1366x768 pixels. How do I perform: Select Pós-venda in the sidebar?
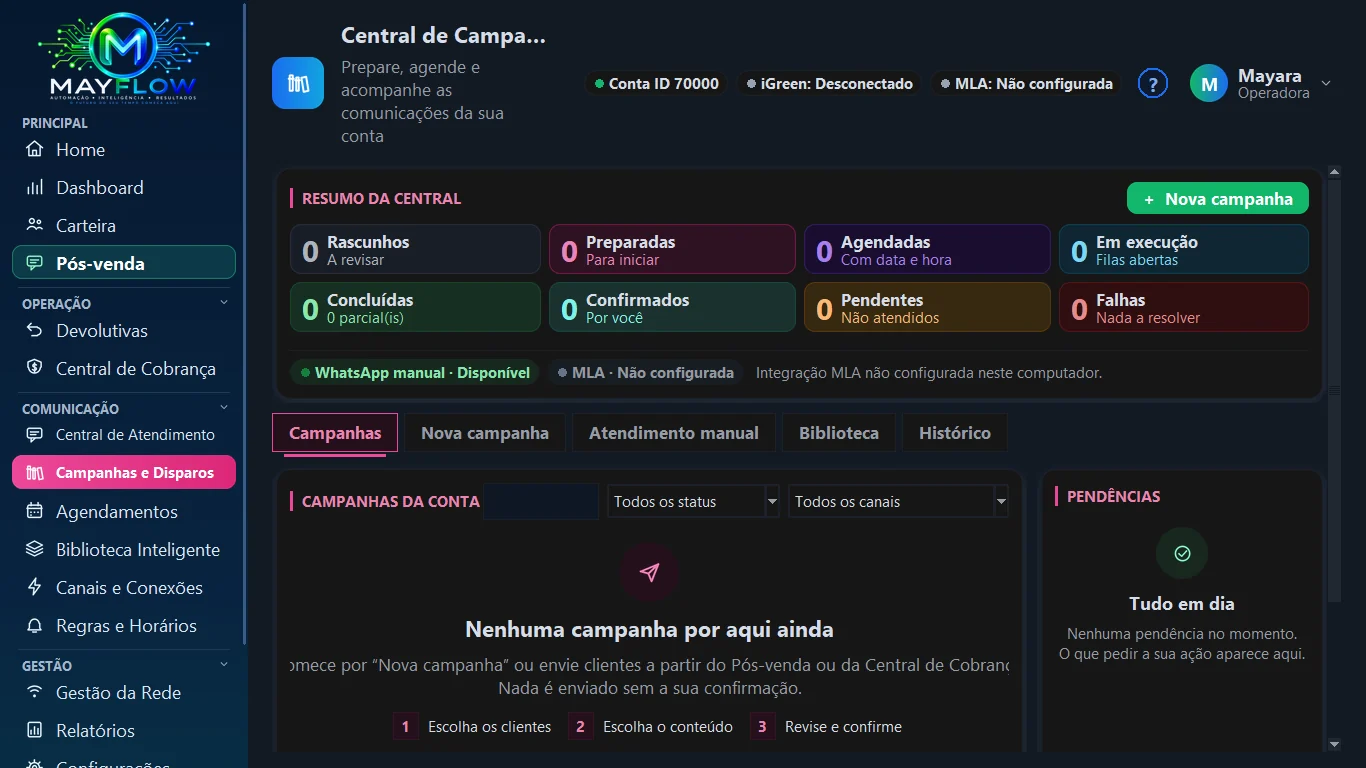(124, 264)
